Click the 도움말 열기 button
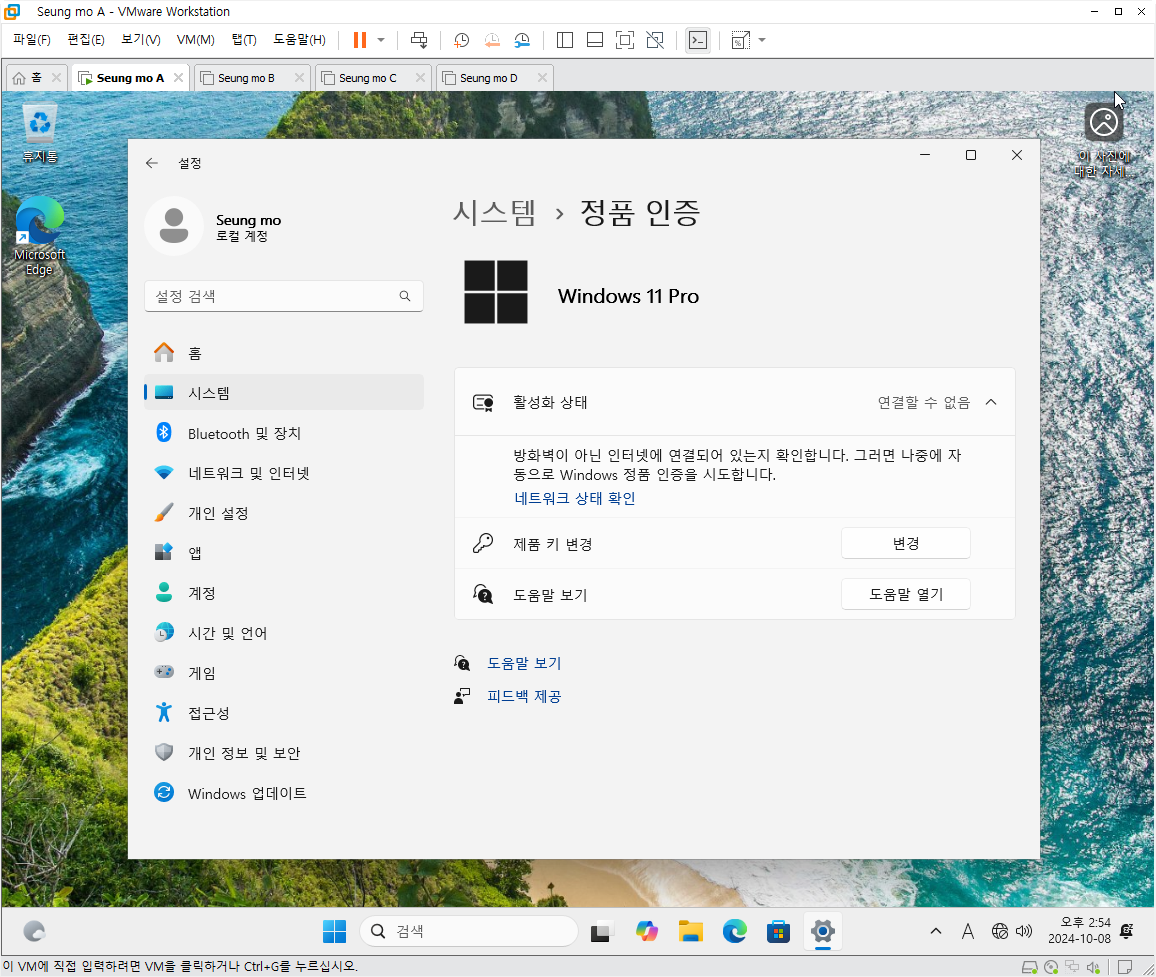 pyautogui.click(x=905, y=594)
